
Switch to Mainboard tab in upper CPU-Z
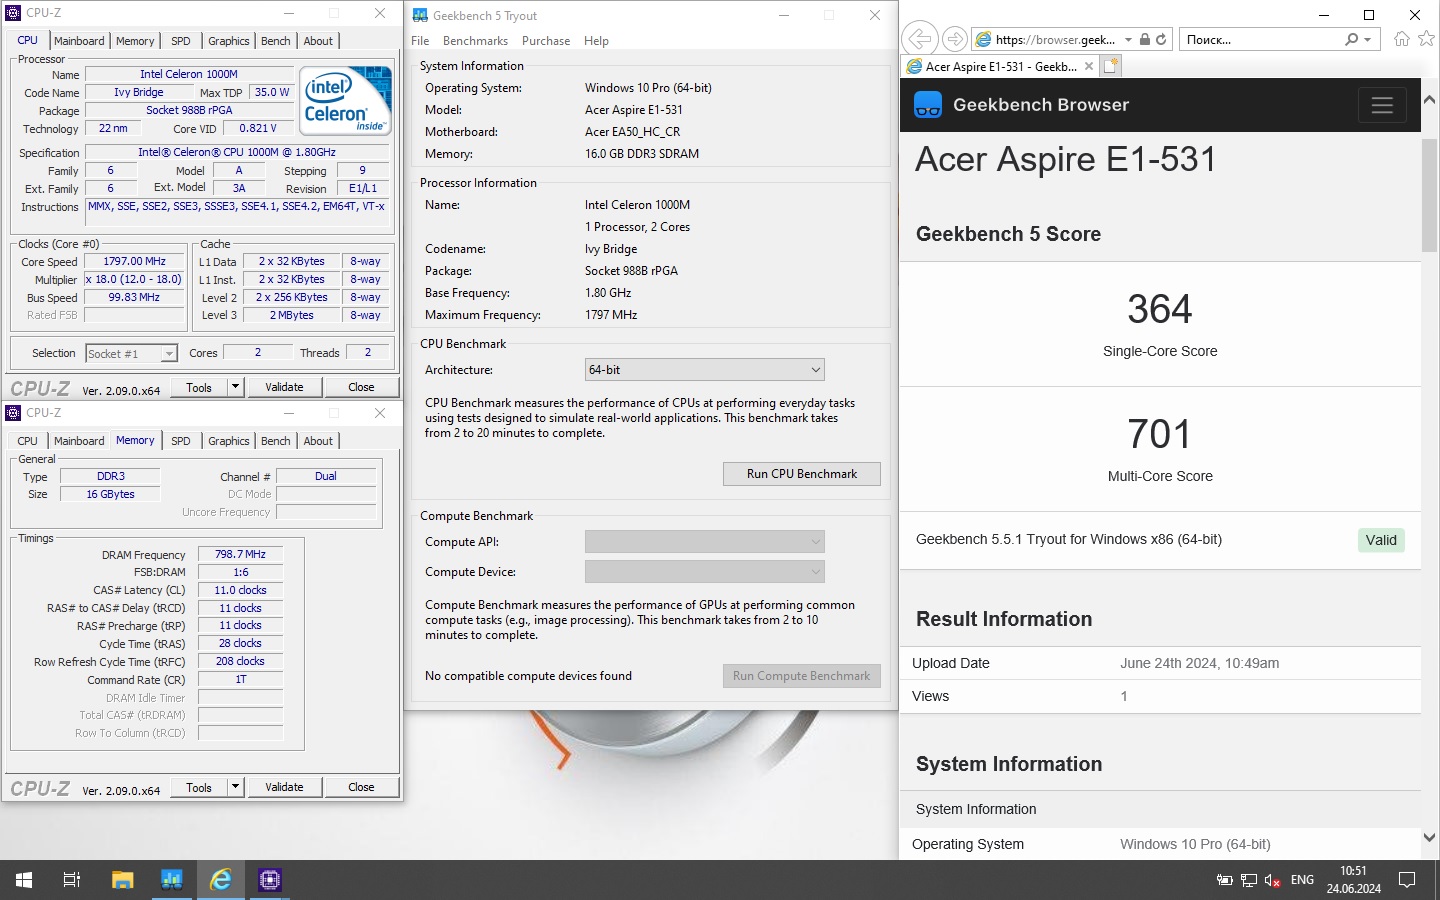coord(79,41)
